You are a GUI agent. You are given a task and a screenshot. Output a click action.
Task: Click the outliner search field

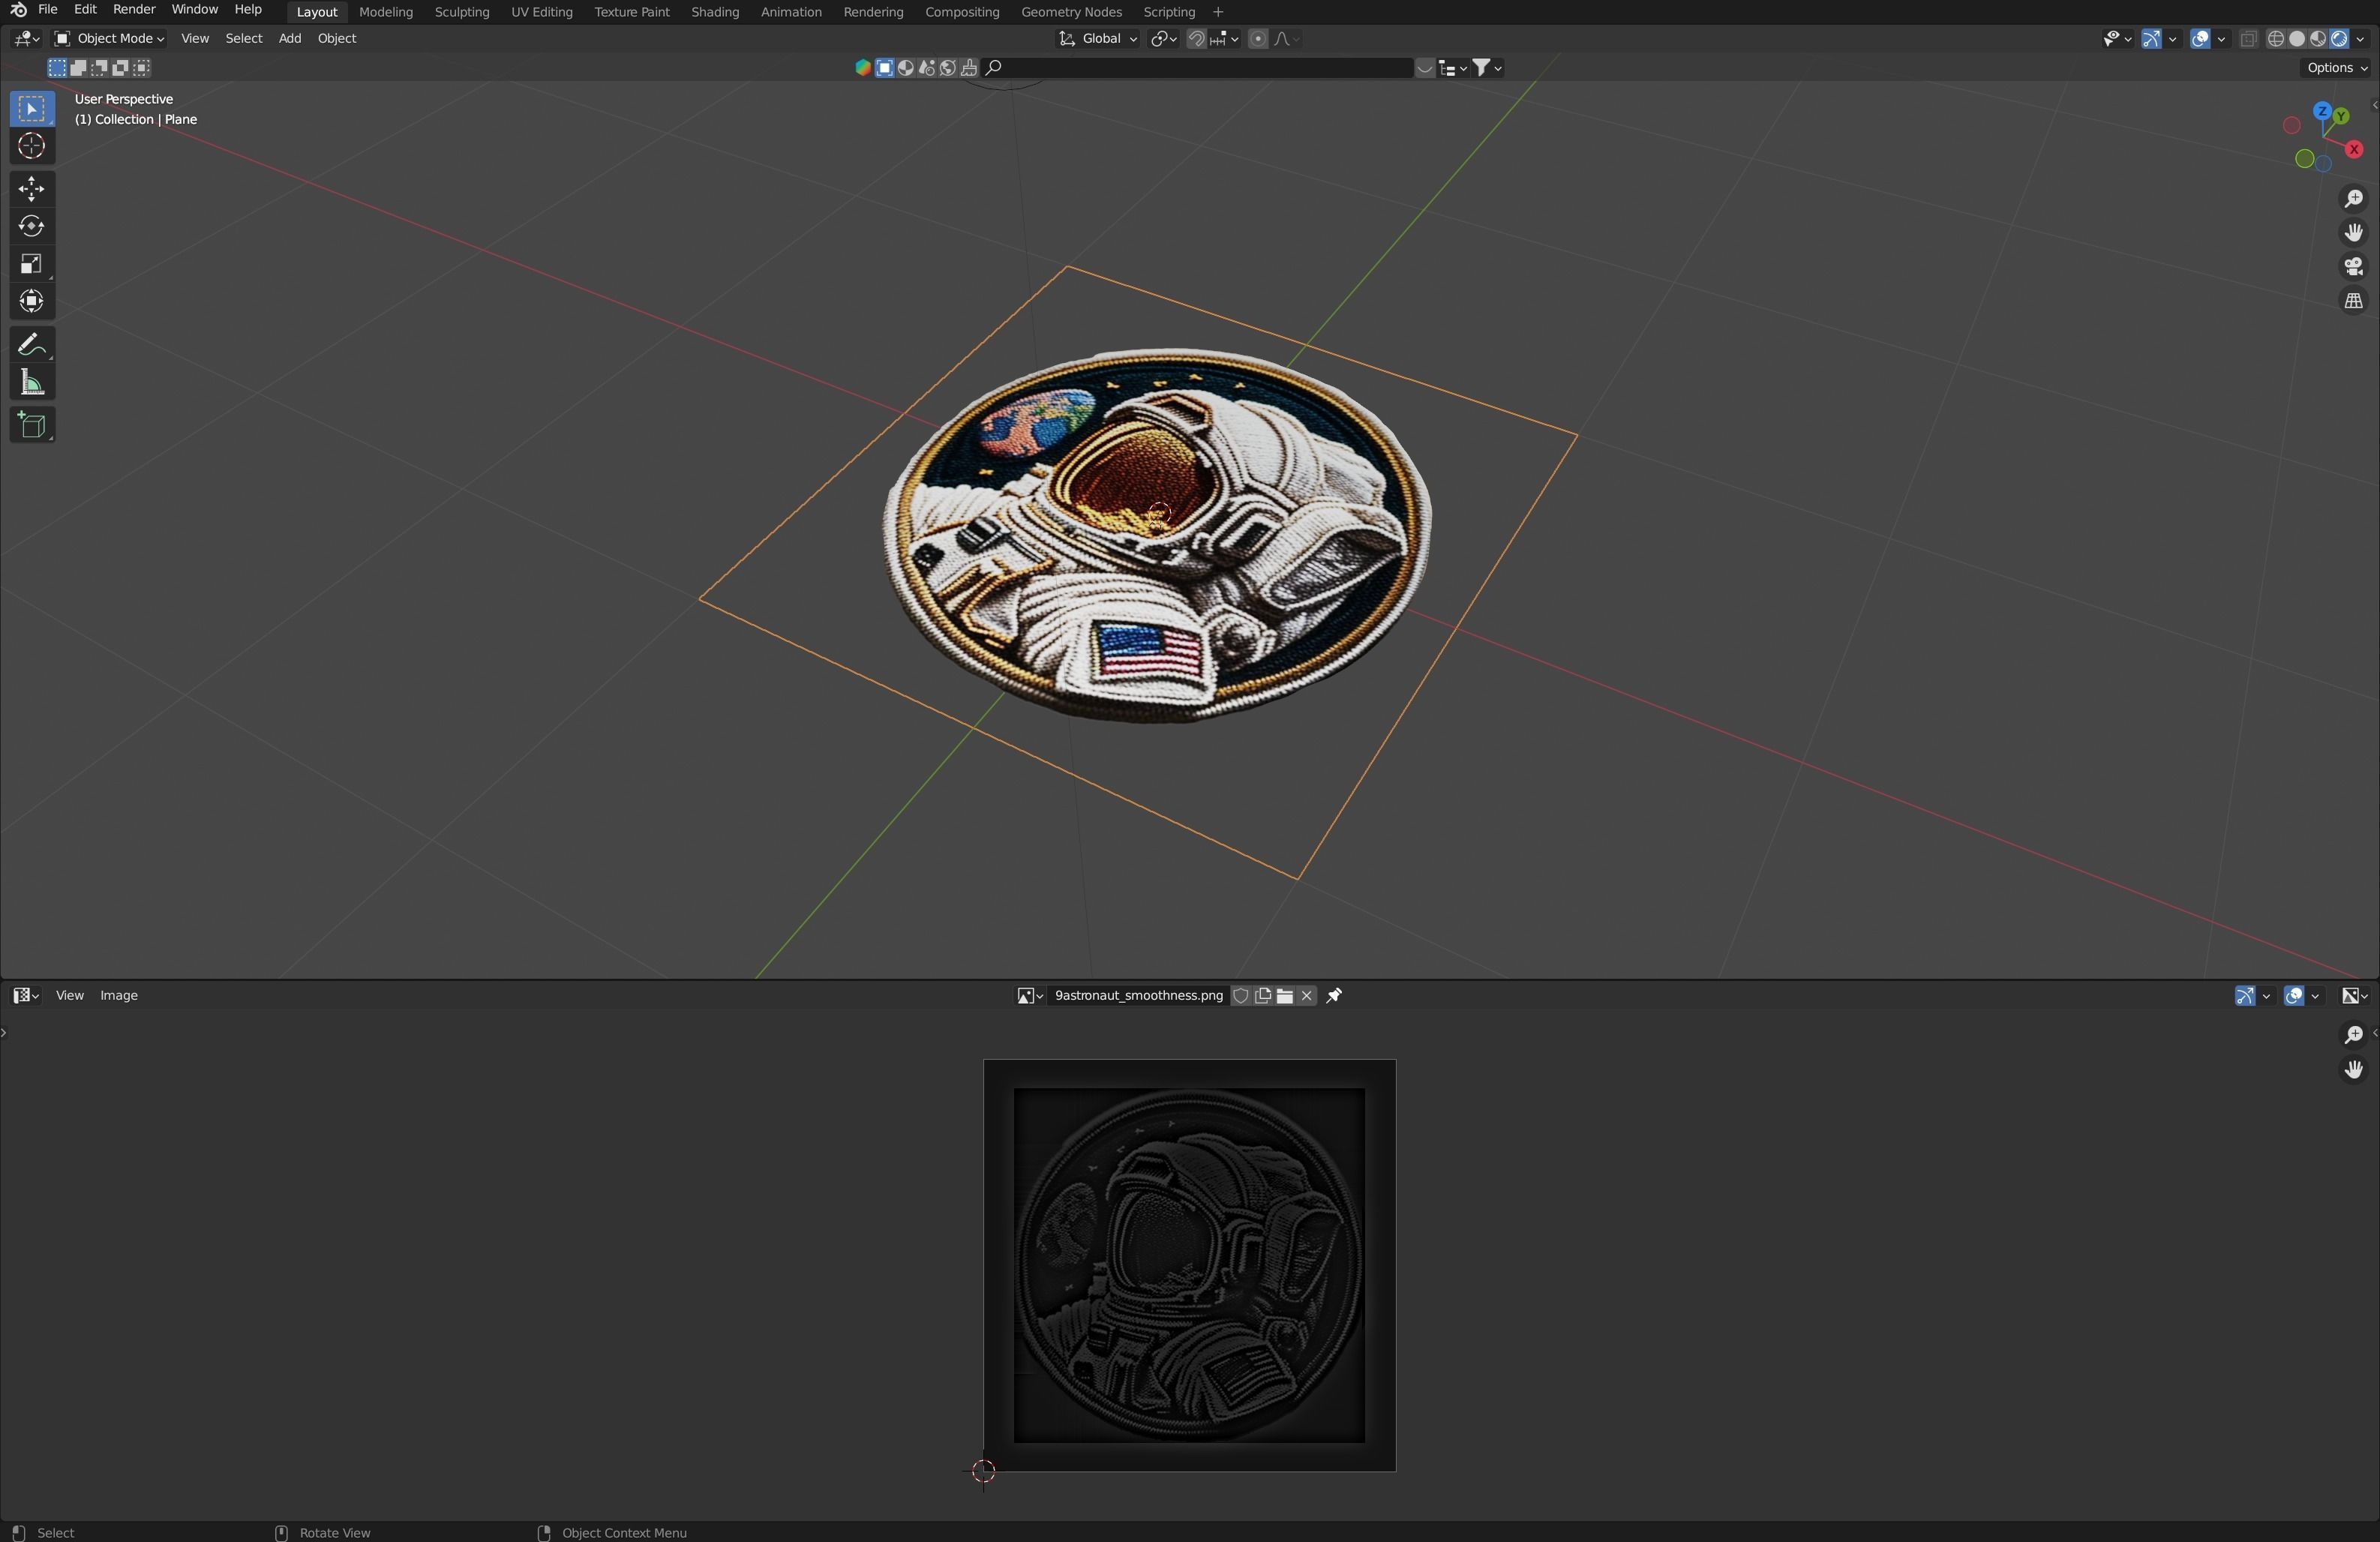(x=1200, y=68)
